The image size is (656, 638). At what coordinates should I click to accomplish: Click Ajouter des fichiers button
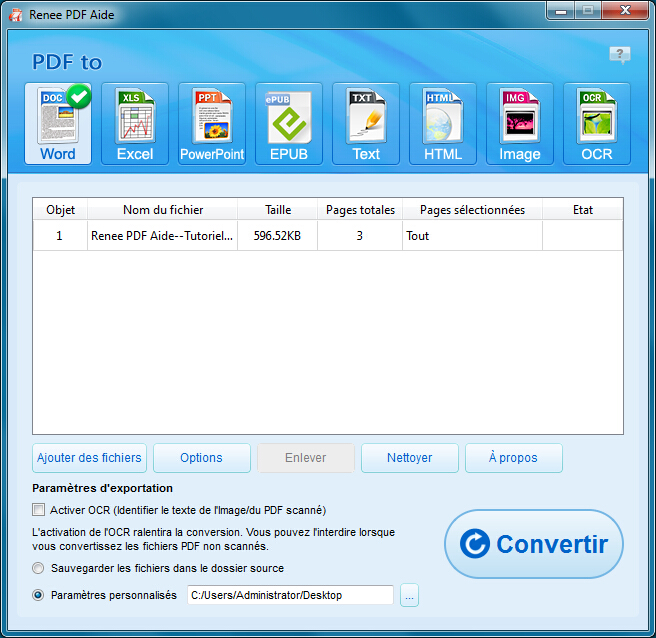[90, 458]
